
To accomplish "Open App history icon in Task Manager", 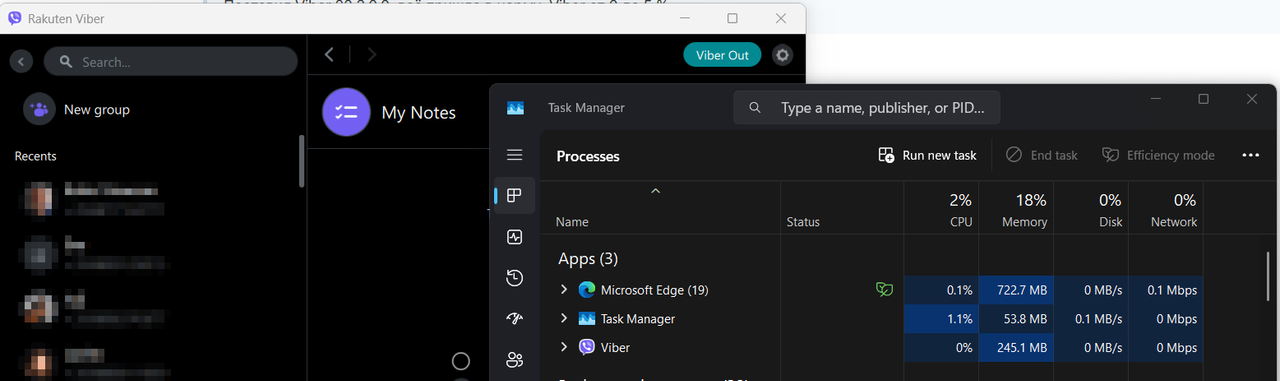I will coord(515,278).
